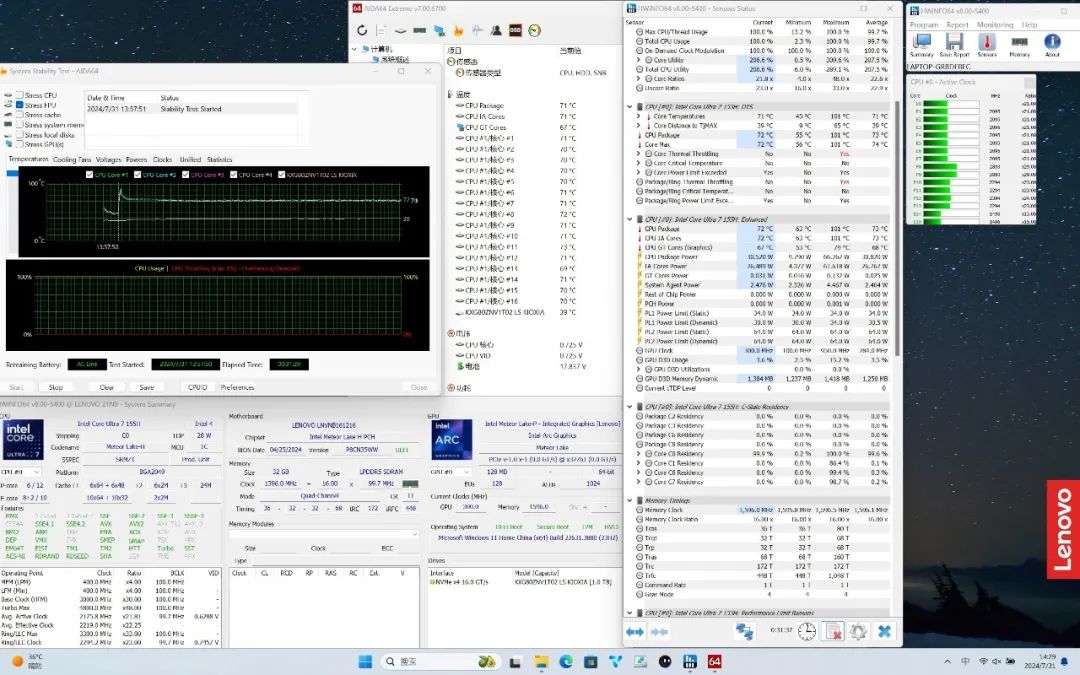The width and height of the screenshot is (1080, 675).
Task: Reset sensor values with clock icon
Action: click(806, 631)
